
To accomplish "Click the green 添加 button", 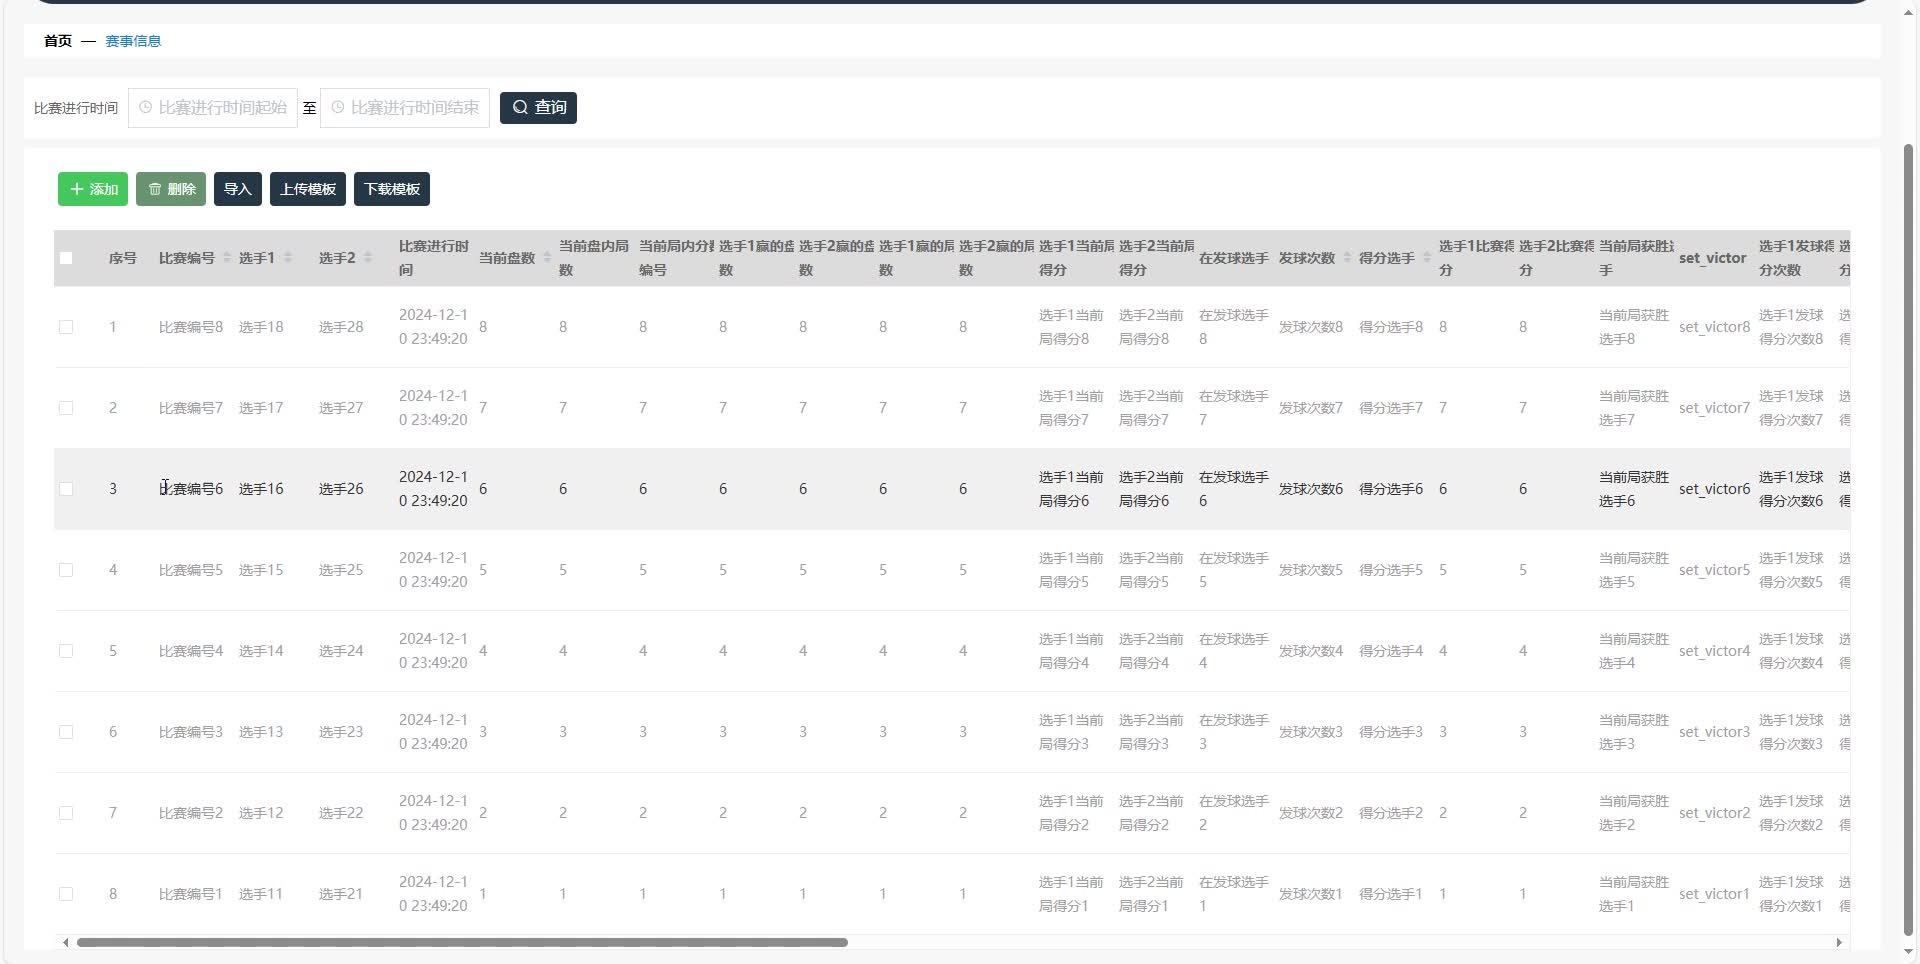I will 93,189.
